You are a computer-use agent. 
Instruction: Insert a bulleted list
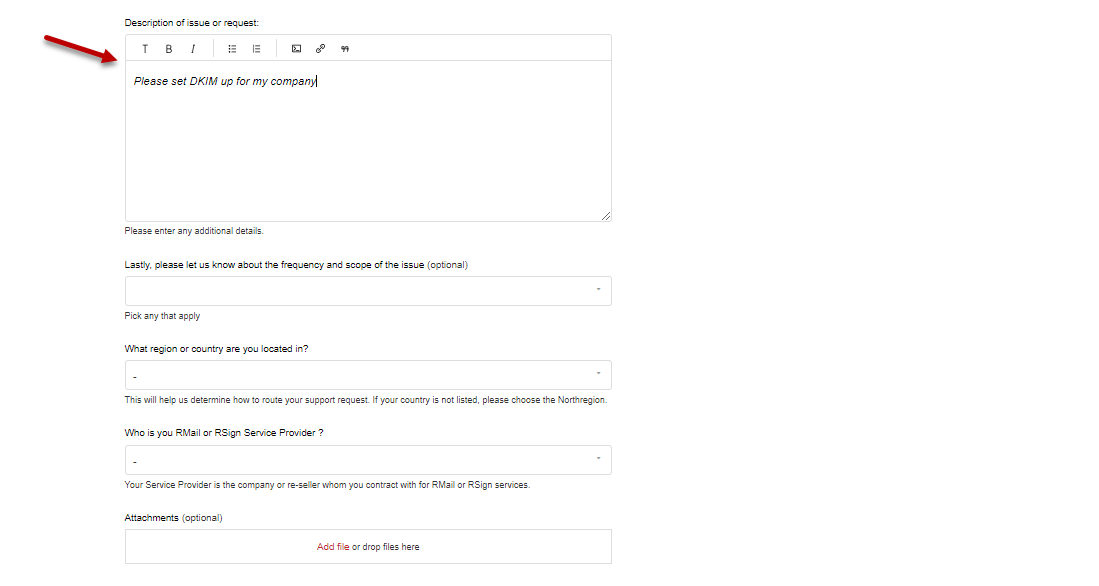coord(232,49)
